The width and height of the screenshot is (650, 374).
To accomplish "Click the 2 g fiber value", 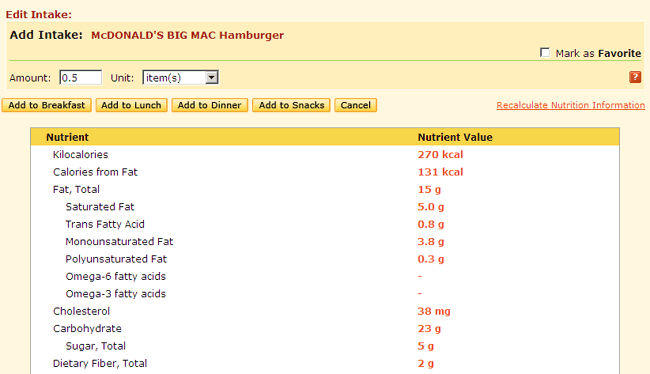I will [426, 364].
